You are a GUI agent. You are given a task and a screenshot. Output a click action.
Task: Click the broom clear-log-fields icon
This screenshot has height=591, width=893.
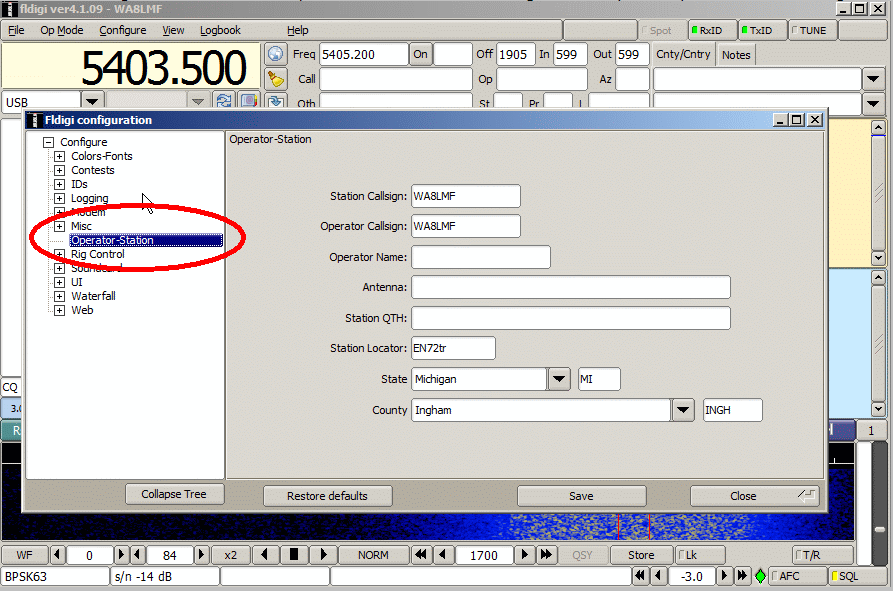[276, 79]
